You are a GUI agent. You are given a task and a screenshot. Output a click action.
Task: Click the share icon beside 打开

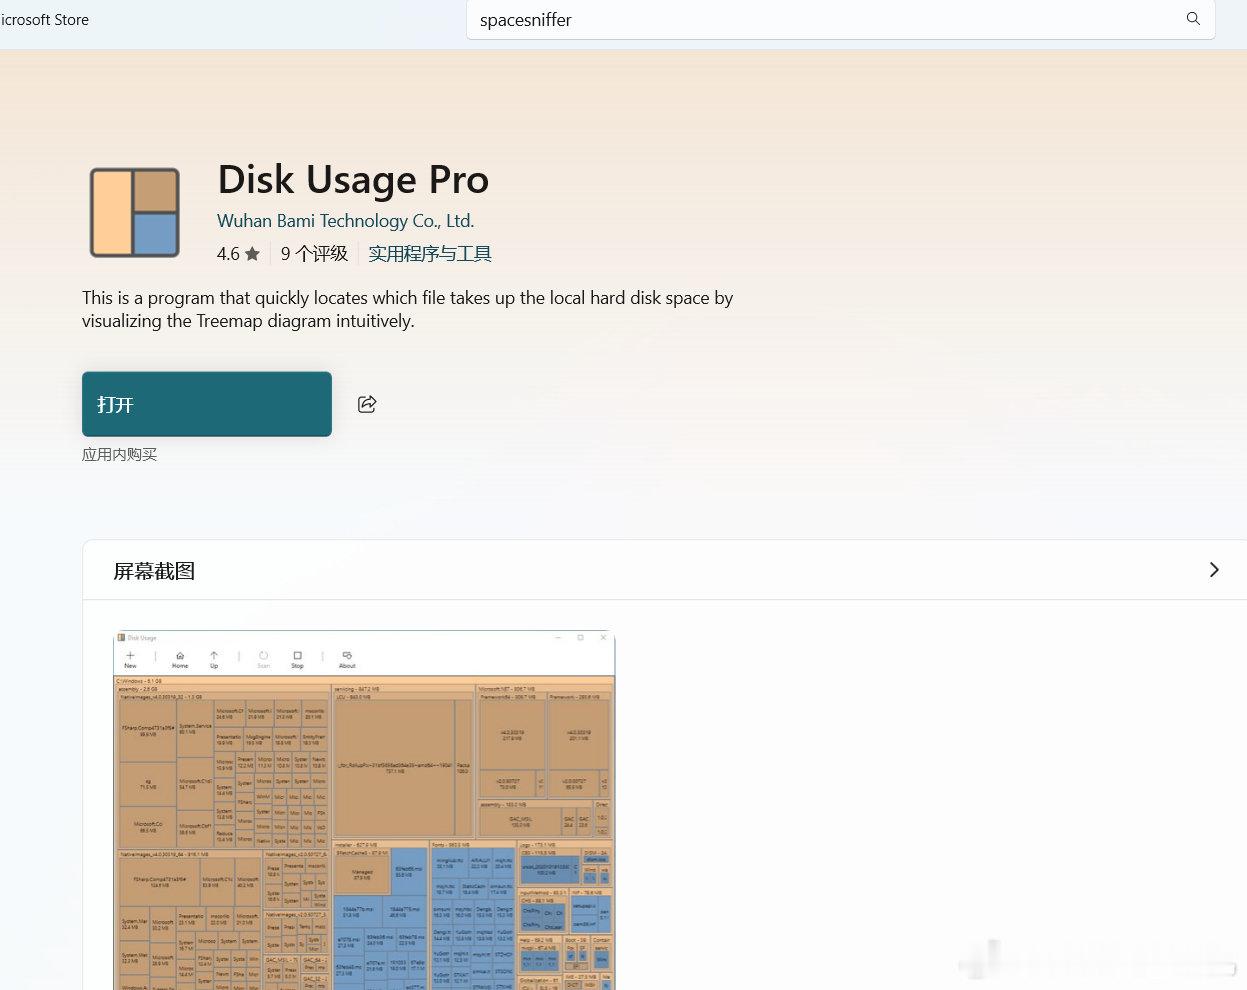[367, 404]
